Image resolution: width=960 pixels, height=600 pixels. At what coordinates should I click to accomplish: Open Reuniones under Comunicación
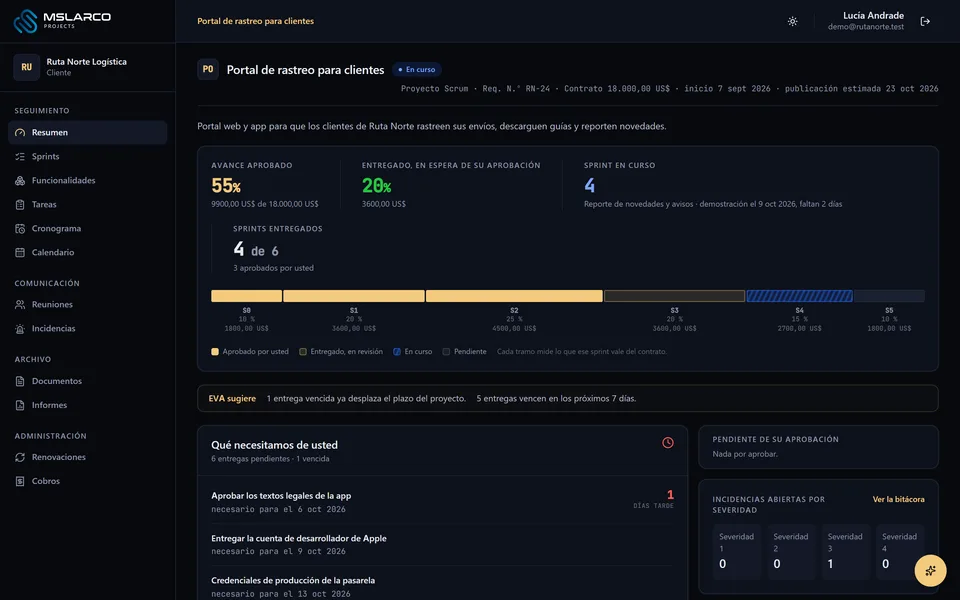click(x=88, y=304)
